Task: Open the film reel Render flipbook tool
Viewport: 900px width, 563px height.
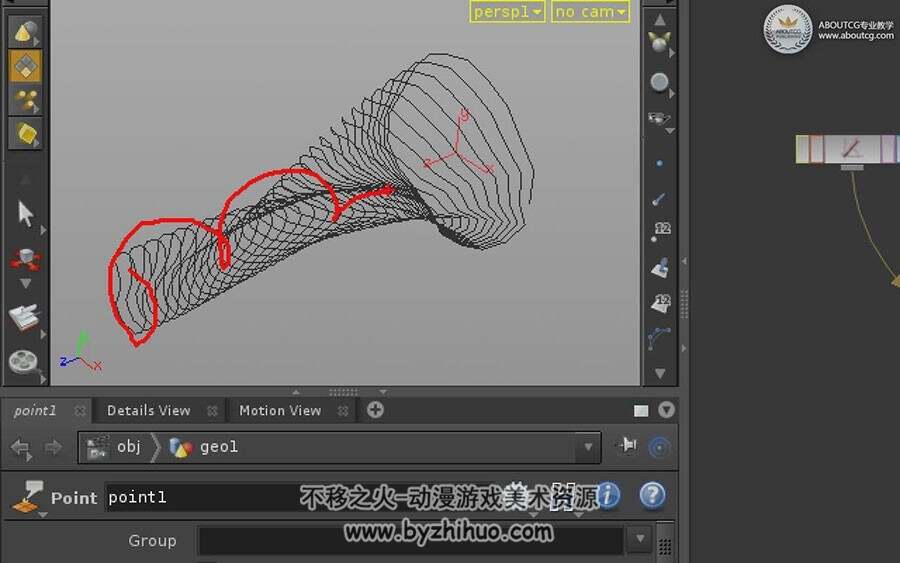Action: (24, 362)
